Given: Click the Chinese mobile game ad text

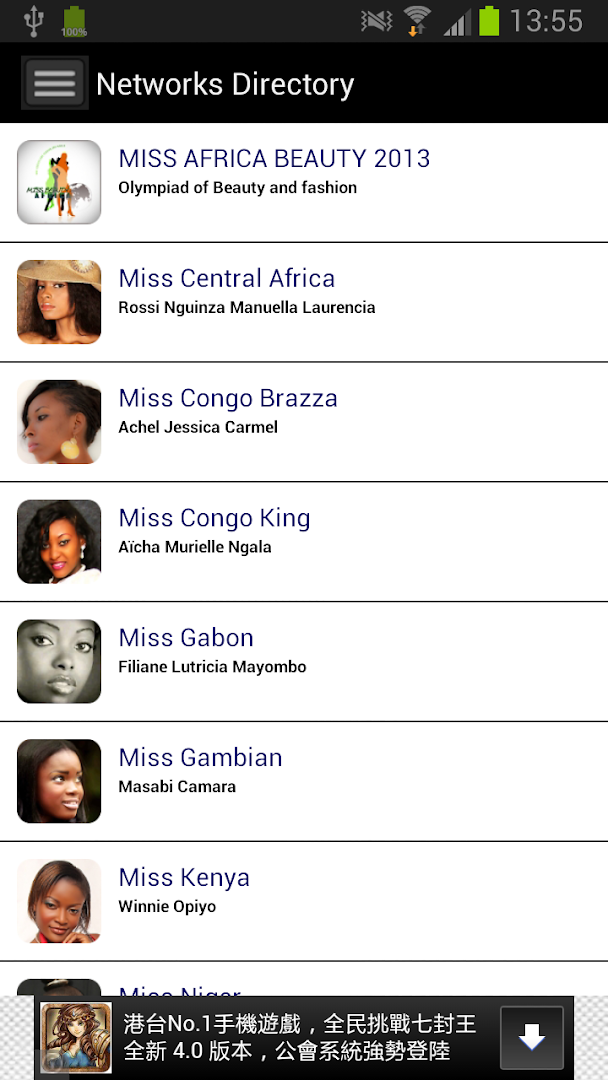Looking at the screenshot, I should click(x=300, y=1038).
